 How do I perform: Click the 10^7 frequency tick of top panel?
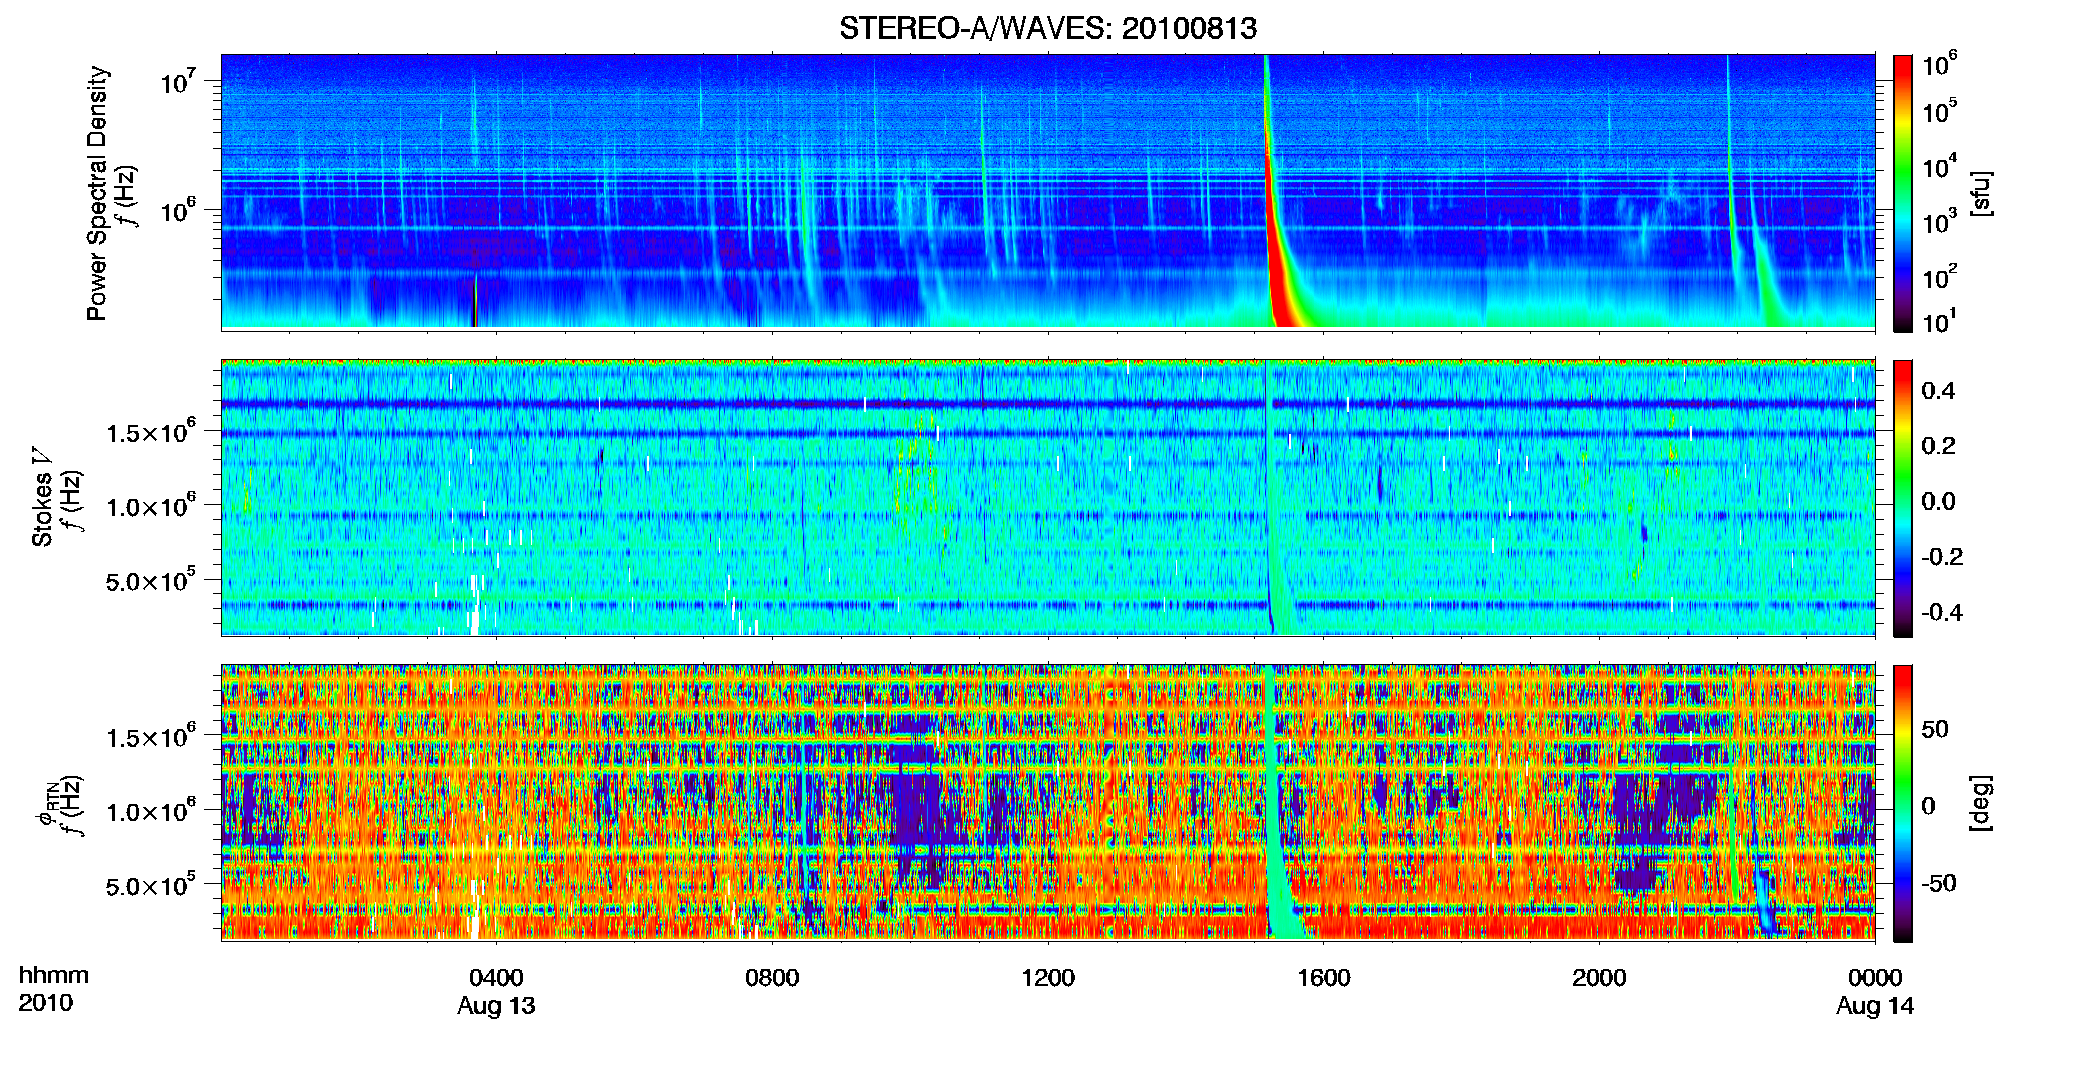click(x=177, y=81)
